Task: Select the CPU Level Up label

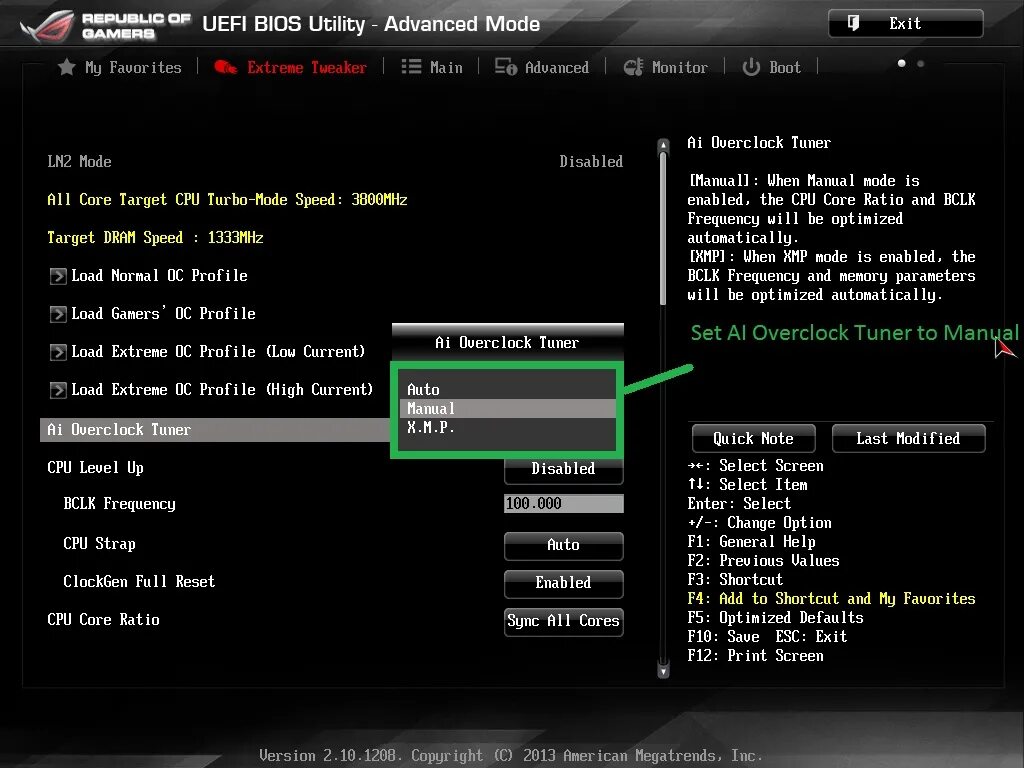Action: tap(95, 468)
